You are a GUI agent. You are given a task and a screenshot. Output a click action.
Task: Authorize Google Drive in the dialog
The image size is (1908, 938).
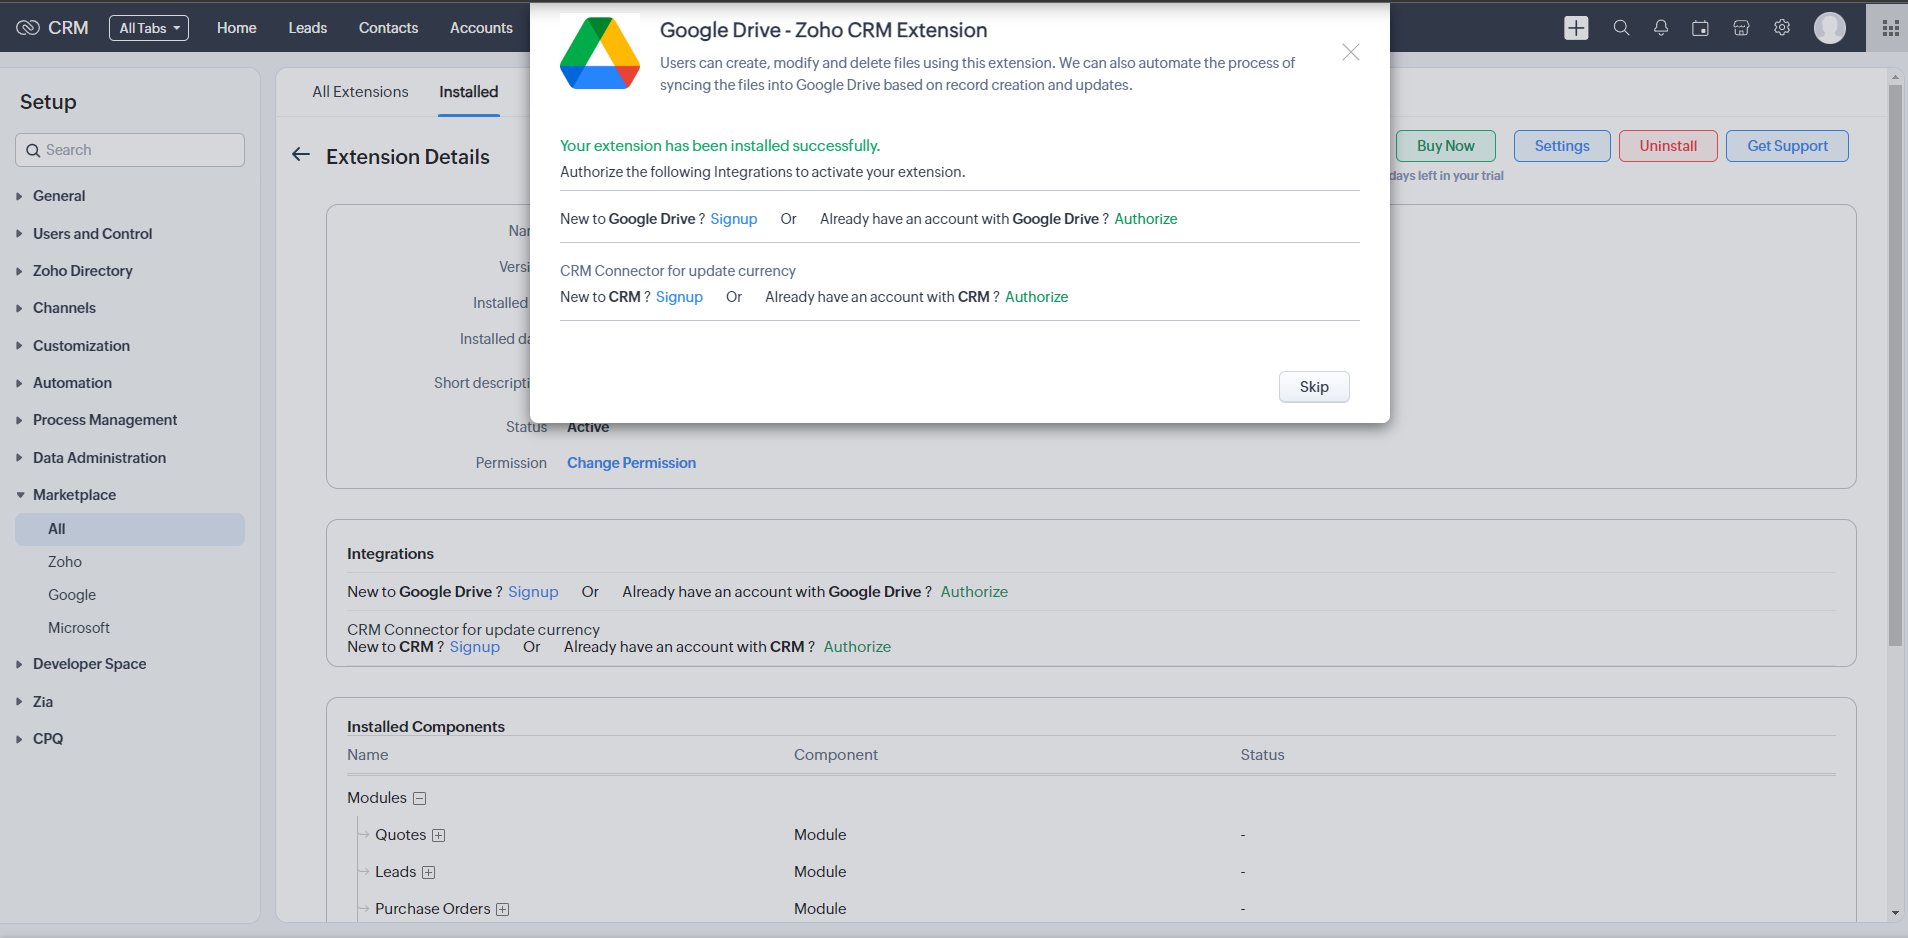1146,219
